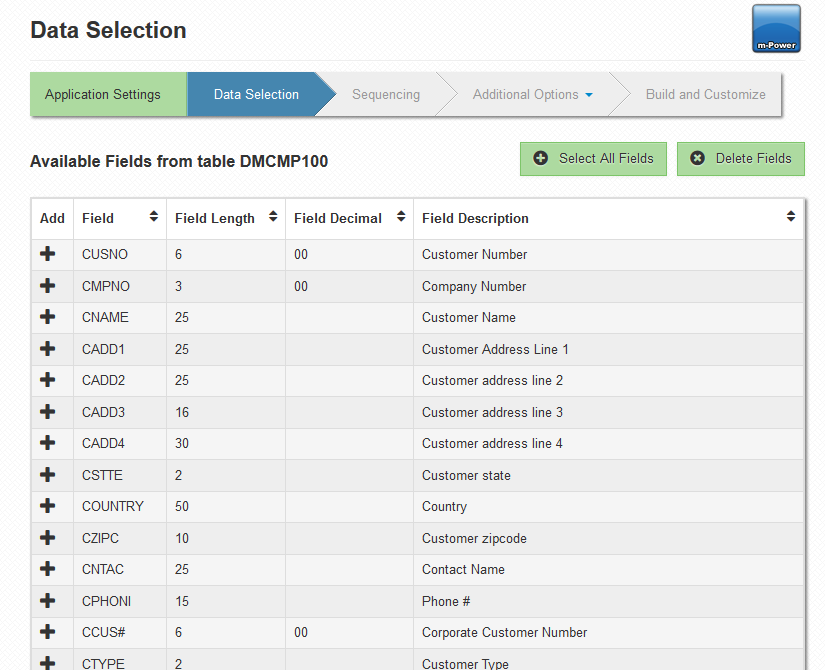Sort by Field Decimal column header
Screen dimensions: 825x670
[x=348, y=218]
